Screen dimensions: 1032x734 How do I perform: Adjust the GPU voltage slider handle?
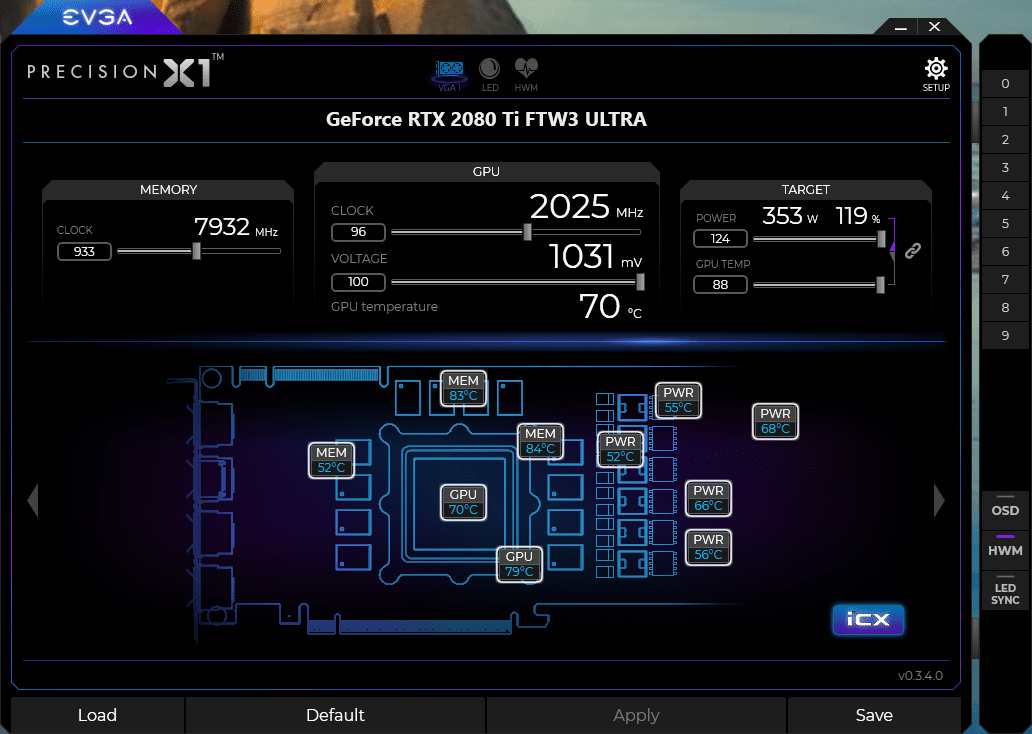click(640, 282)
